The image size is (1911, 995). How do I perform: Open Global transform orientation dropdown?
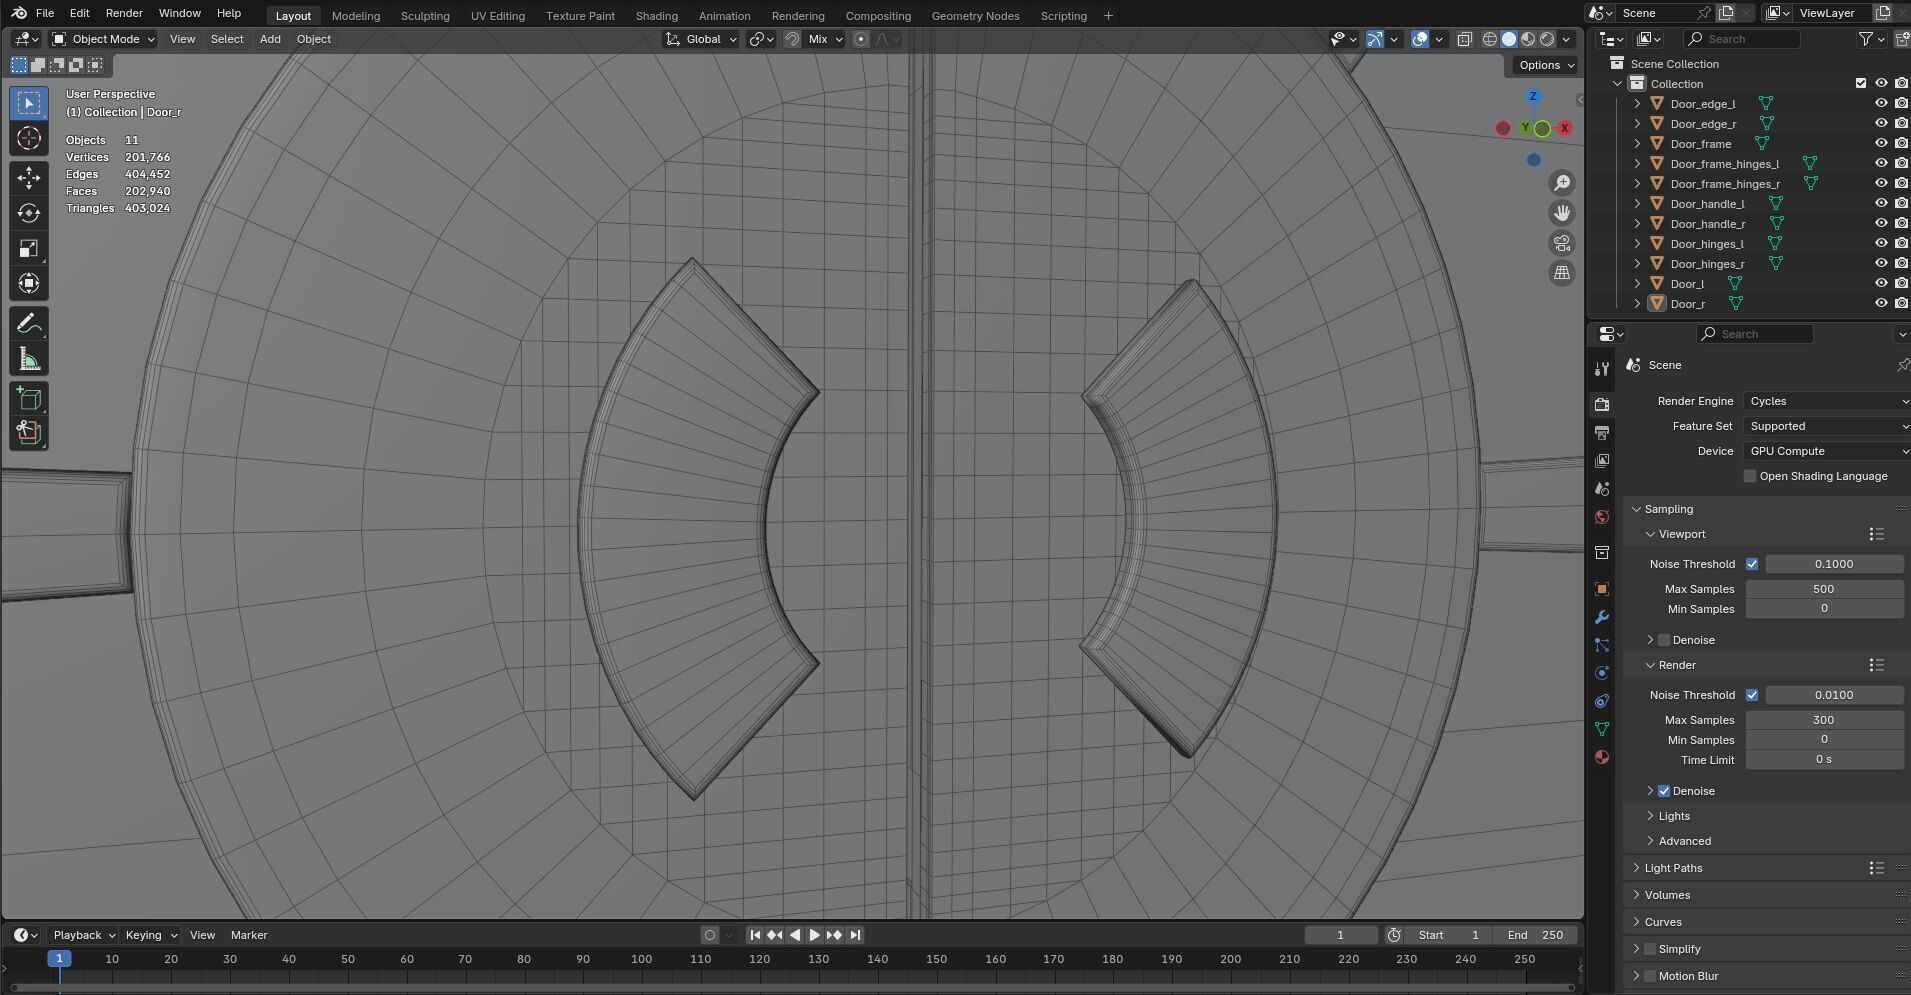(x=701, y=39)
